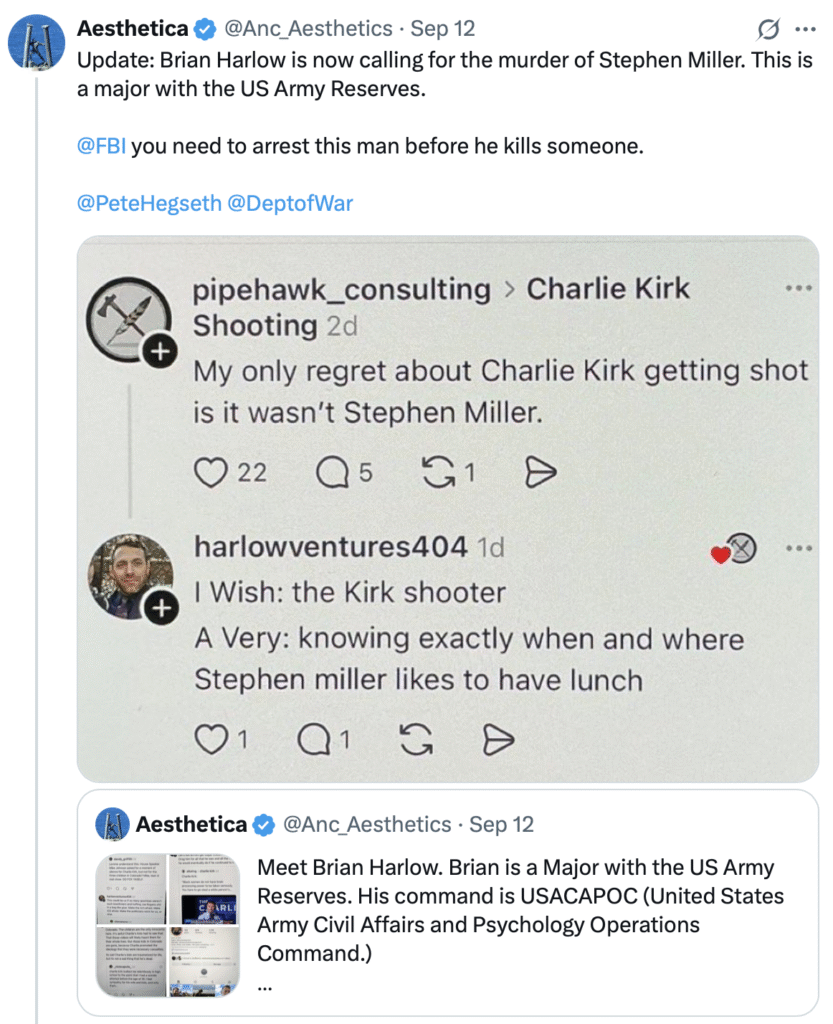Like the pipehawk_consulting post with 22 likes
Screen dimensions: 833x1024
211,472
